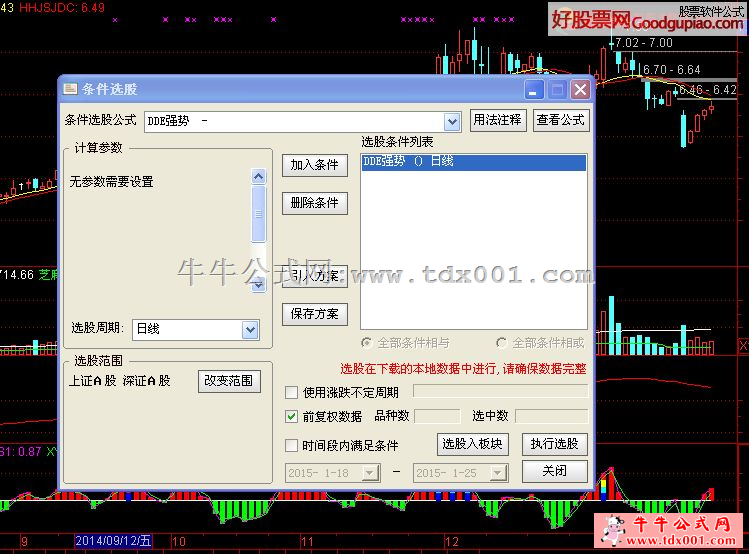This screenshot has width=749, height=554.
Task: Close the 条件选股 dialog with X
Action: coord(580,90)
